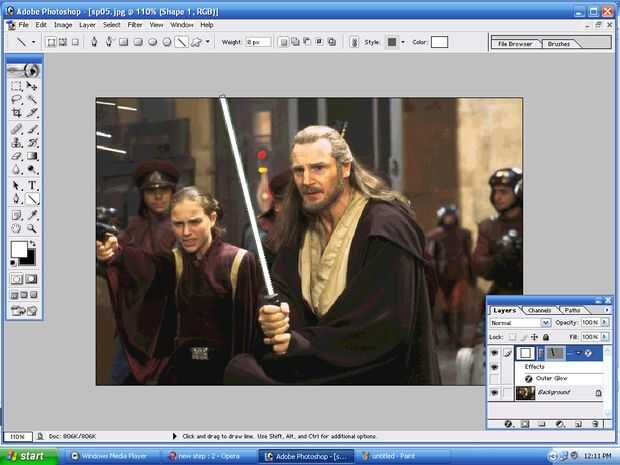Select the Brush tool

(32, 129)
